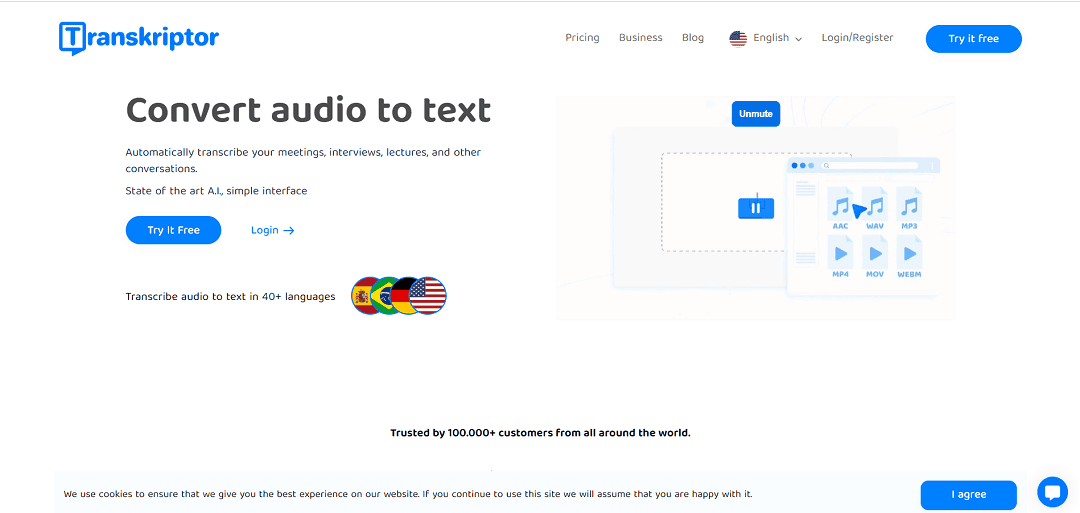Screen dimensions: 1080x513
Task: Expand the English language dropdown
Action: 777,38
